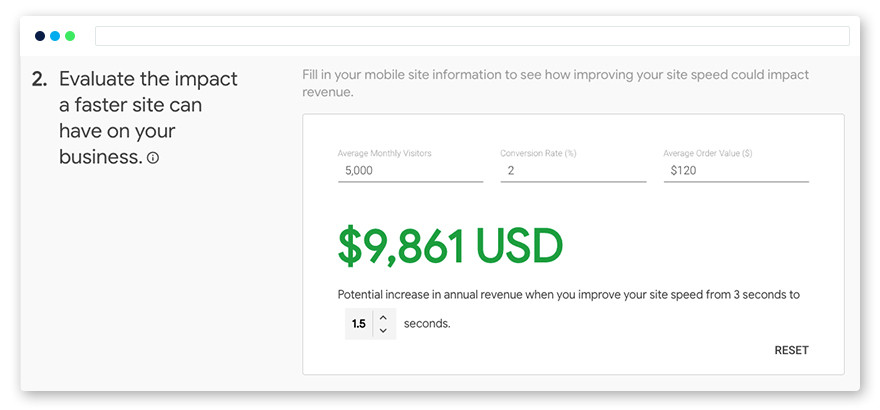This screenshot has width=880, height=410.
Task: Click the step number 2 label
Action: pyautogui.click(x=38, y=79)
